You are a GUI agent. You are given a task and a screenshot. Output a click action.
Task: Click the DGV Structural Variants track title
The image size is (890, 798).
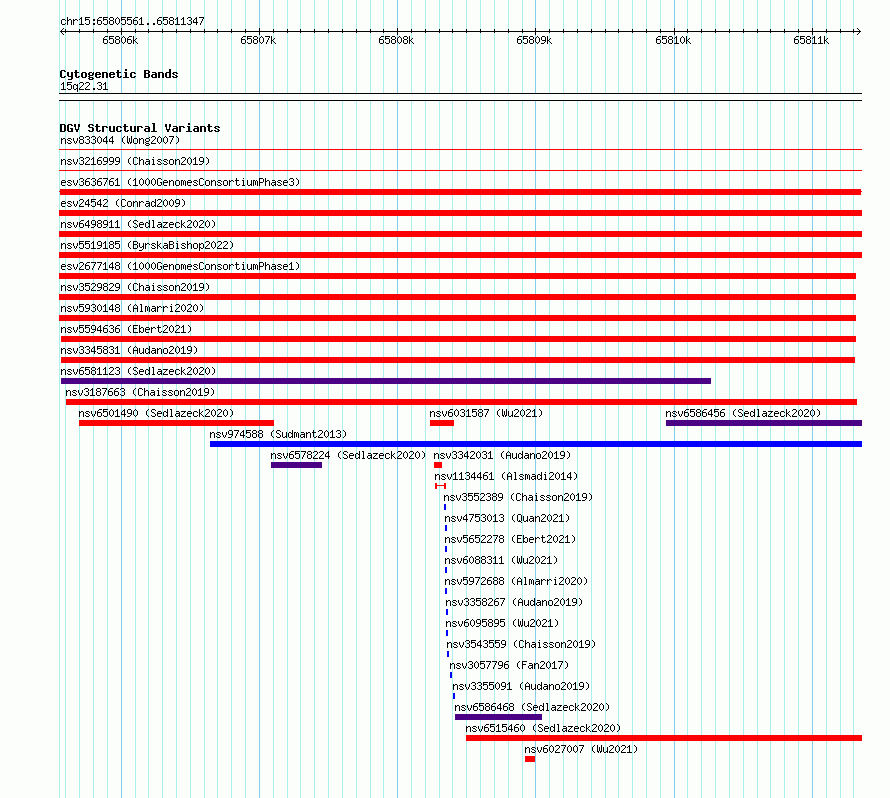[x=140, y=128]
